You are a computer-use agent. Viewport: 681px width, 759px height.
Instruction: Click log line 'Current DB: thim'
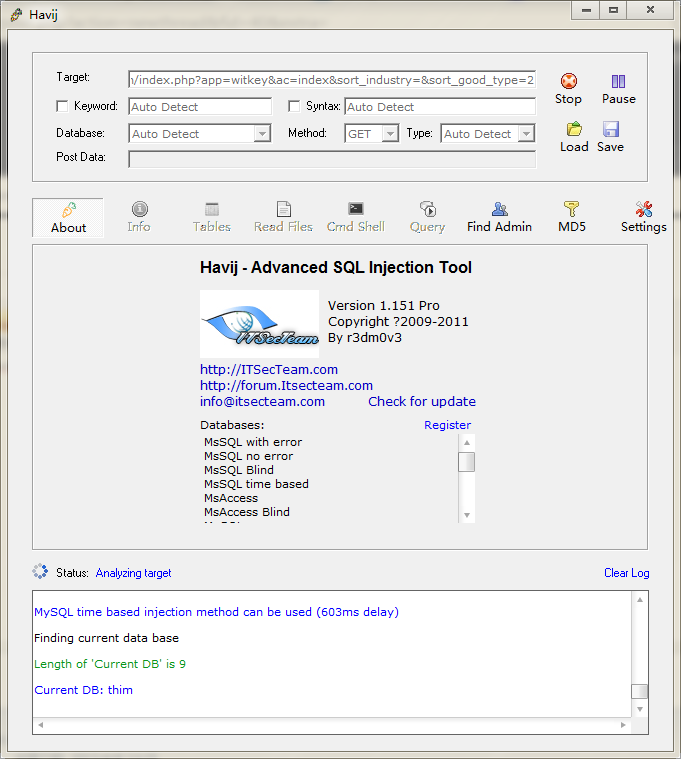tap(83, 690)
